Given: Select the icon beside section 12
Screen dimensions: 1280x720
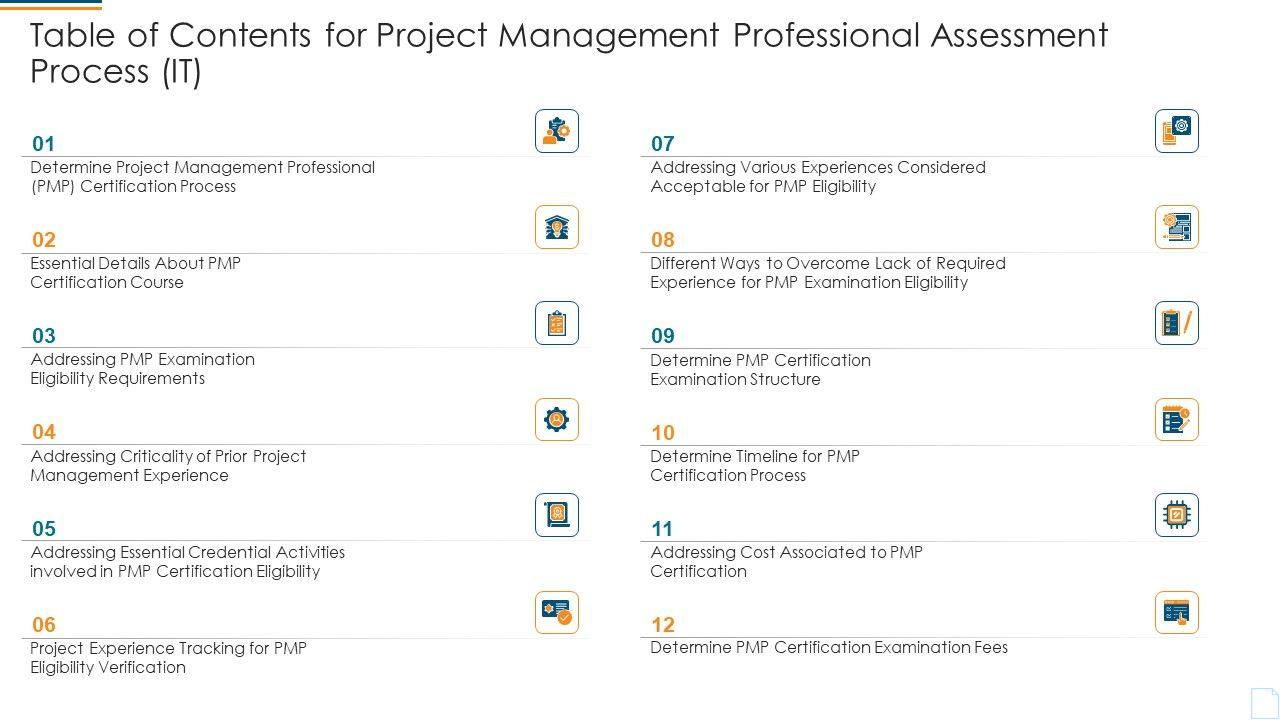Looking at the screenshot, I should click(1177, 612).
